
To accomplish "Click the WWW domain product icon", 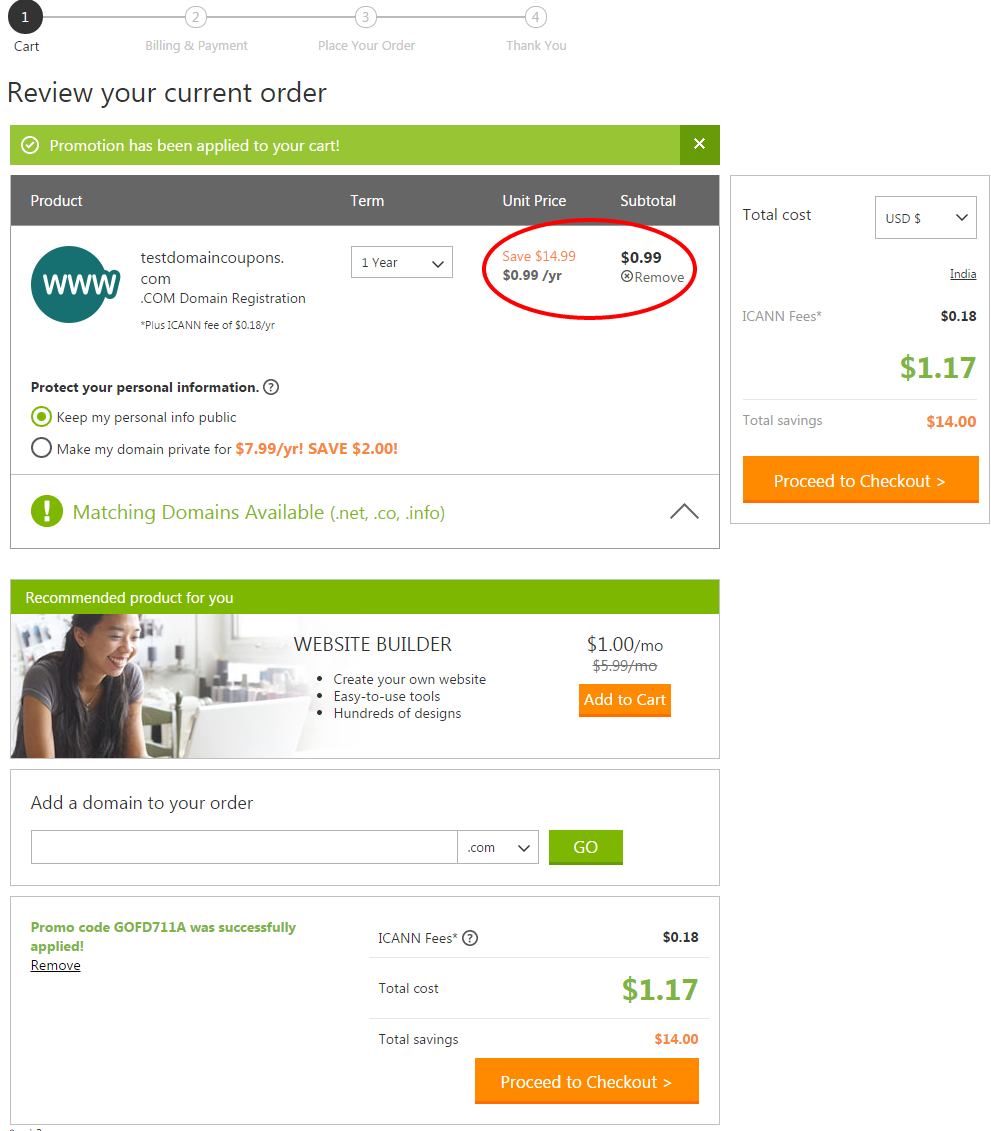I will point(76,284).
